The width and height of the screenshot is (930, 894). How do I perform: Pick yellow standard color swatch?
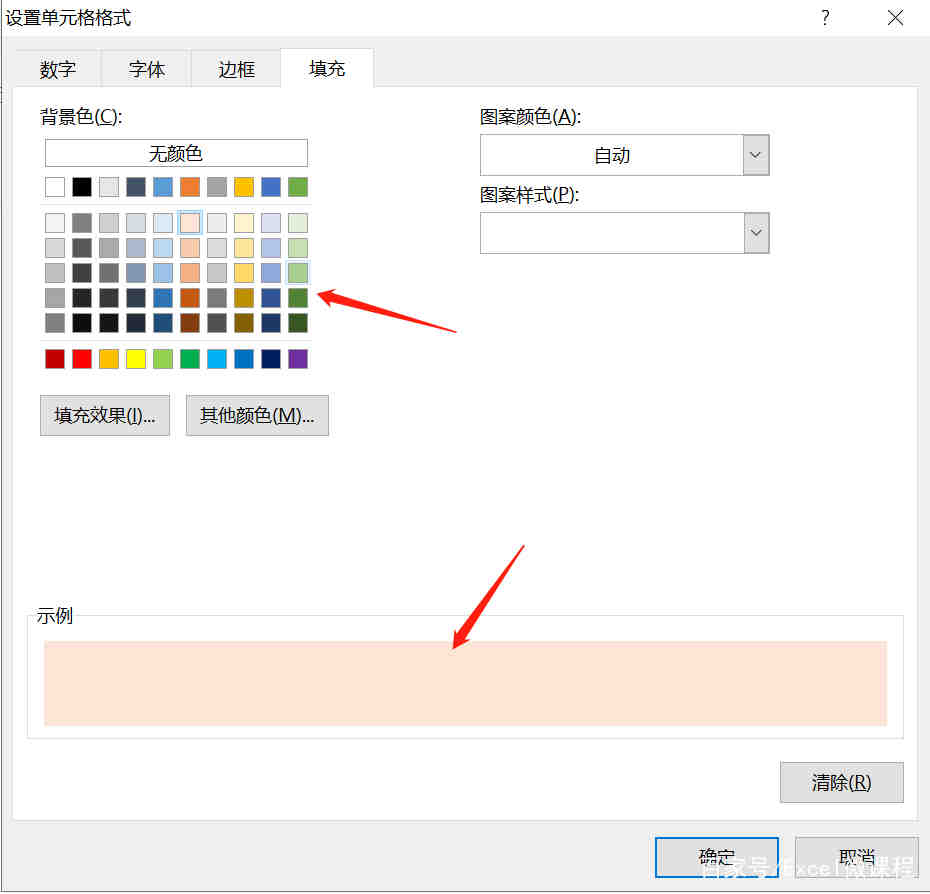tap(136, 359)
